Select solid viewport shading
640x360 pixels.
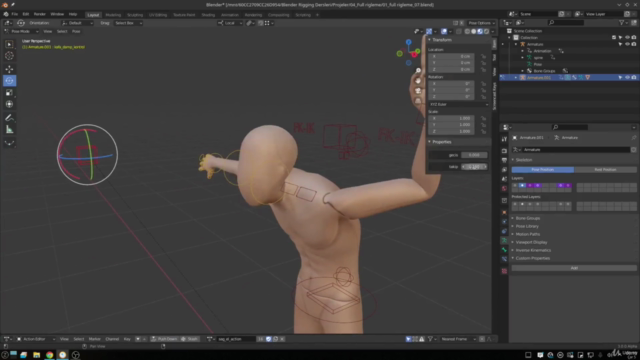473,31
